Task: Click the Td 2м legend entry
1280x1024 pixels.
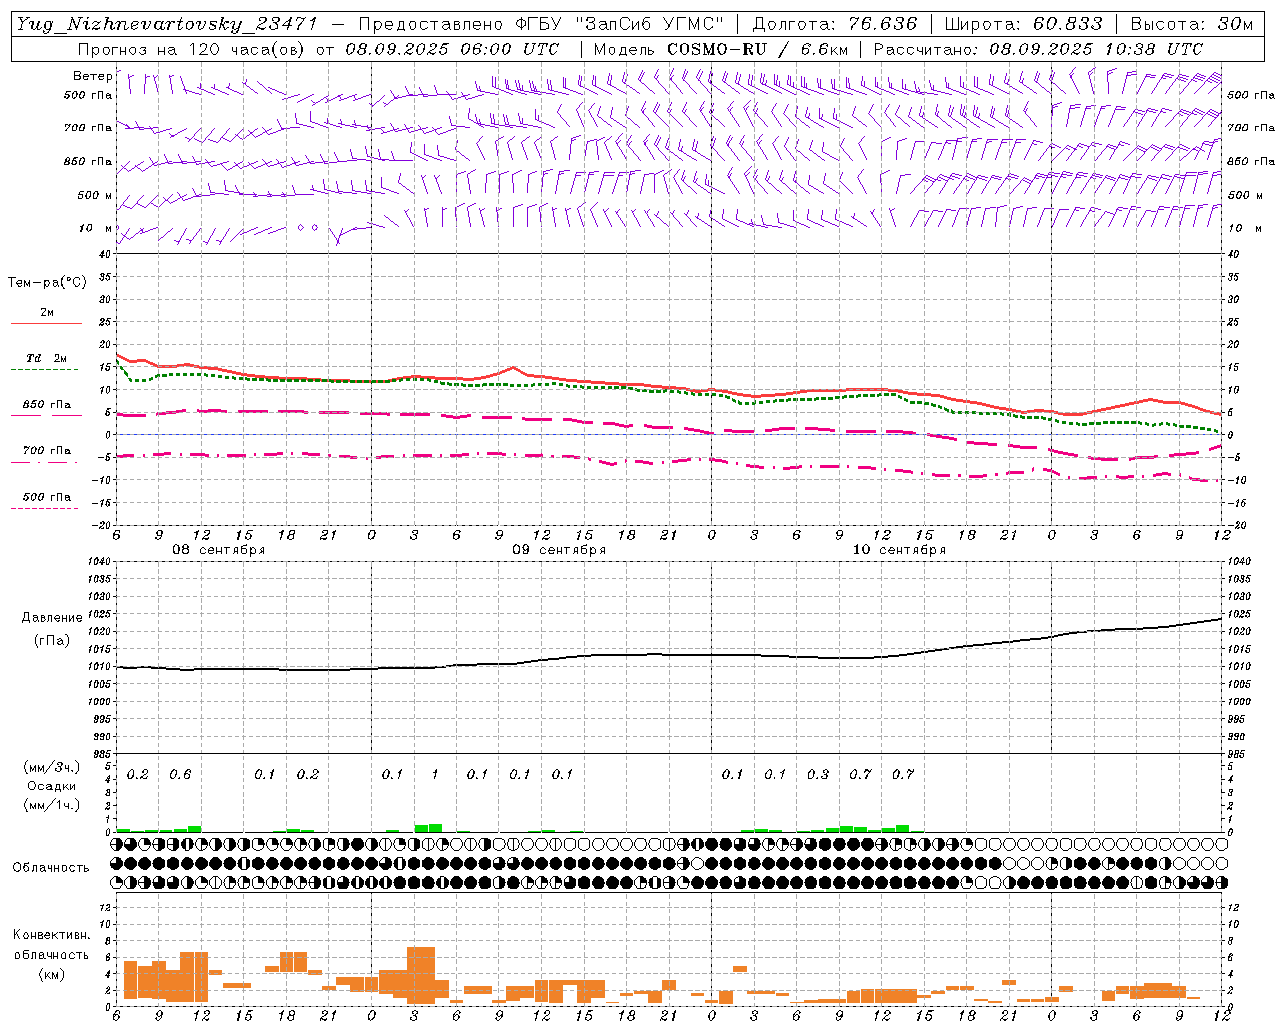Action: point(47,358)
